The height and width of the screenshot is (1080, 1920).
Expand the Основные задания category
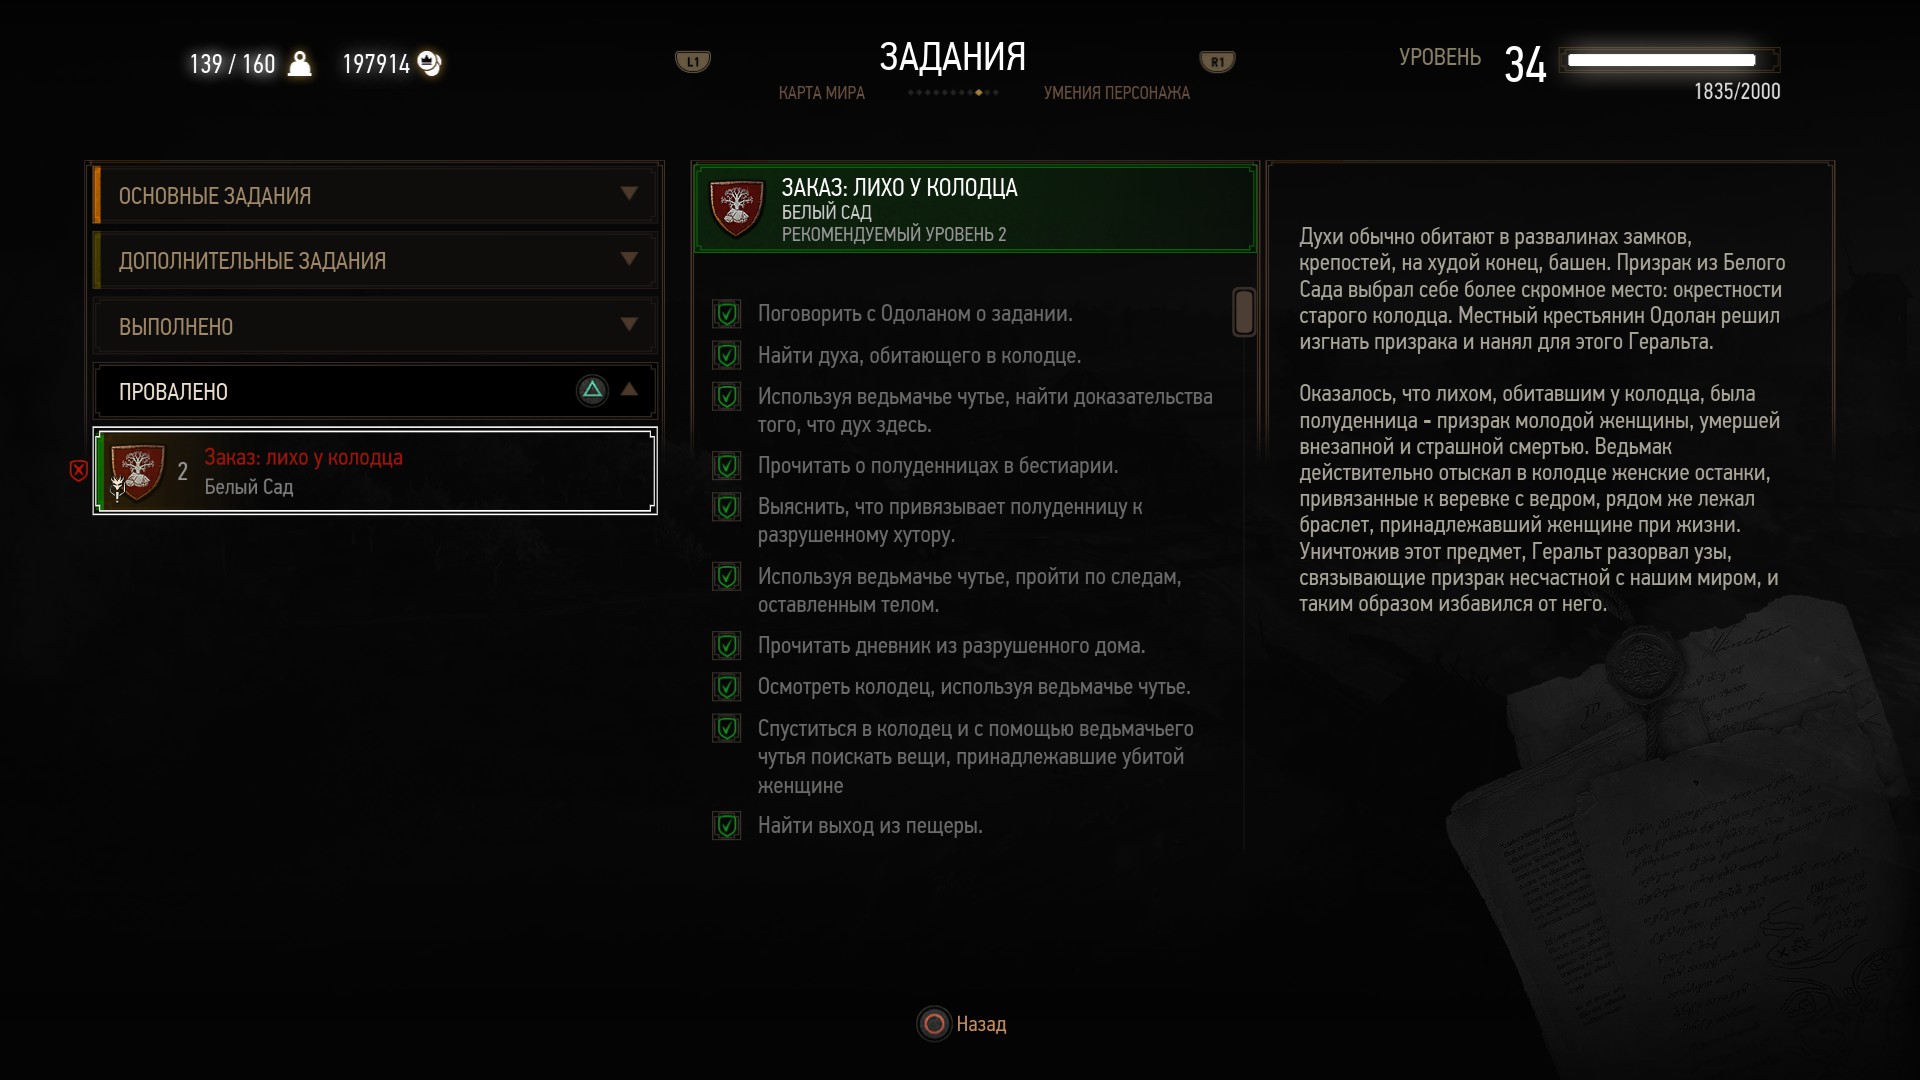tap(375, 195)
